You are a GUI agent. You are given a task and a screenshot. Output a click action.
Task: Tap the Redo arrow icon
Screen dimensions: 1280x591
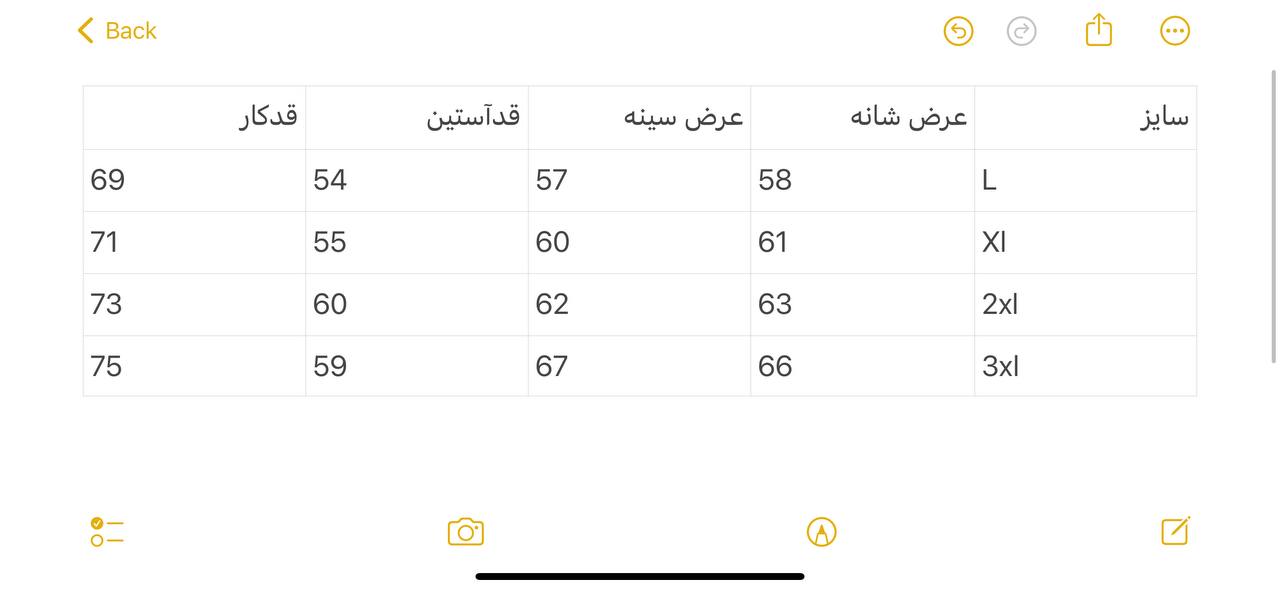tap(1021, 31)
